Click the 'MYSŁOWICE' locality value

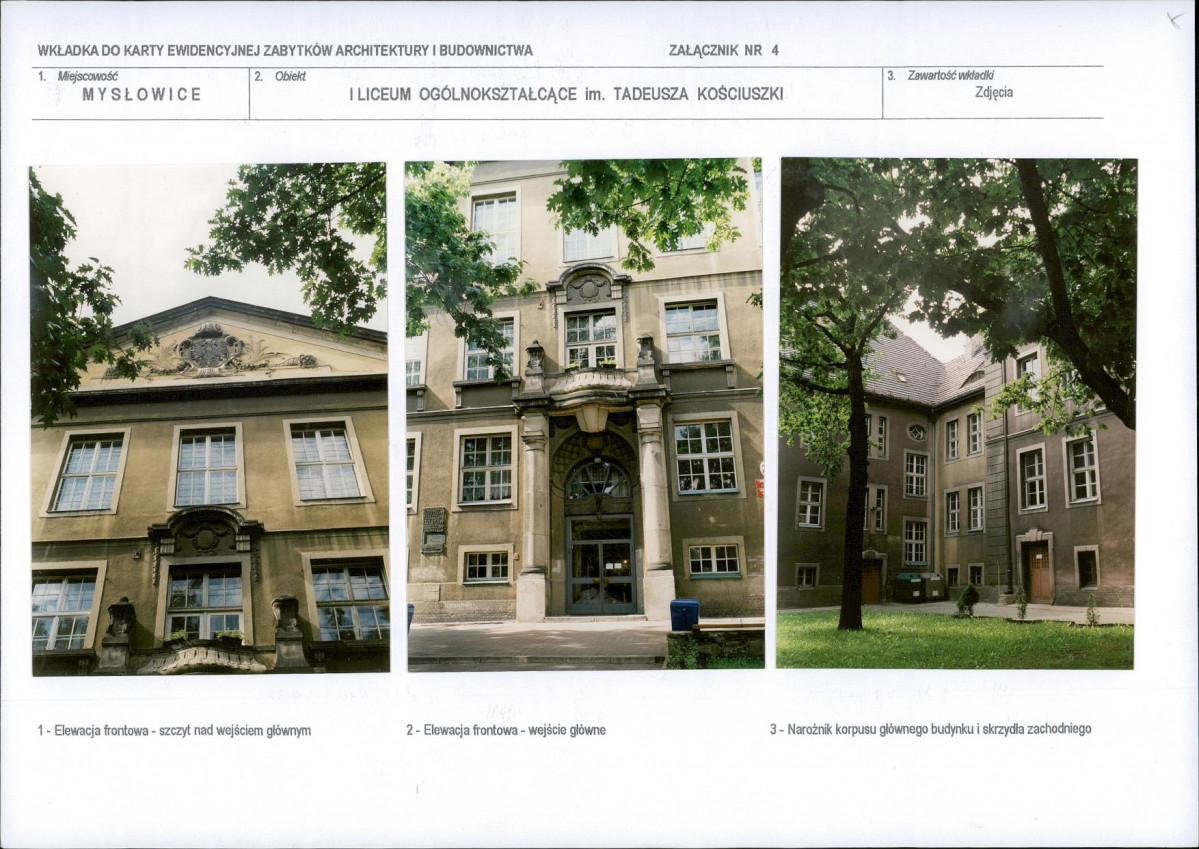[x=141, y=95]
